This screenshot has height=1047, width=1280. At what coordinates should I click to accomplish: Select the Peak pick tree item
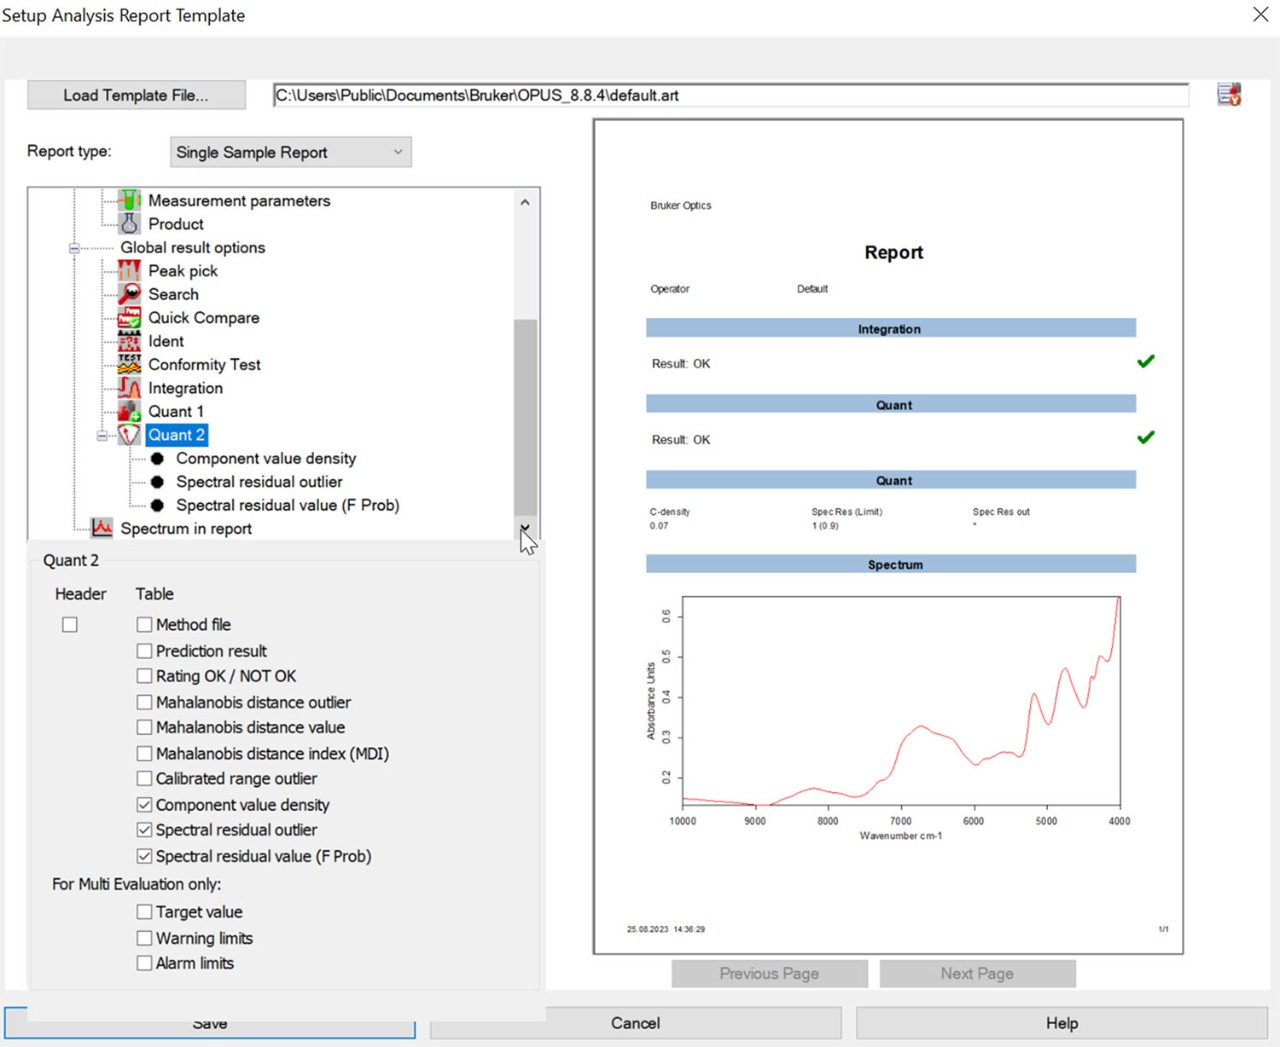tap(183, 271)
